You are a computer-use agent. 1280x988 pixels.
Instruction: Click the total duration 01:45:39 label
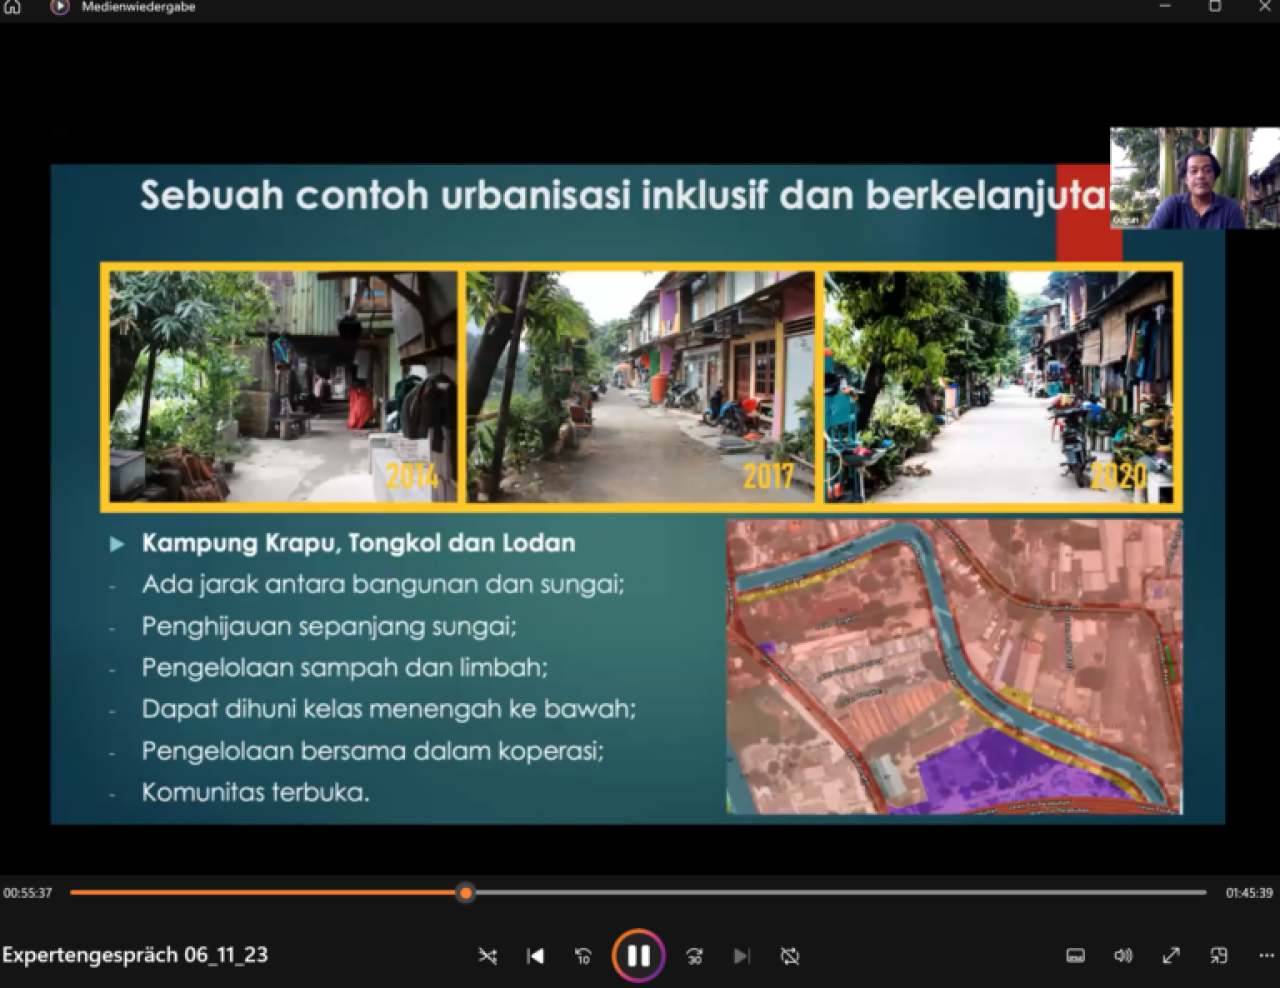[x=1249, y=893]
